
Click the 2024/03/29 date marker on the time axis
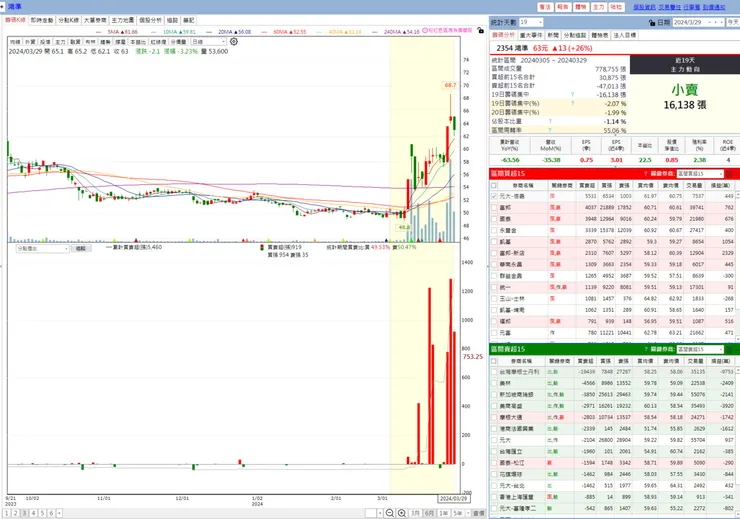click(453, 498)
